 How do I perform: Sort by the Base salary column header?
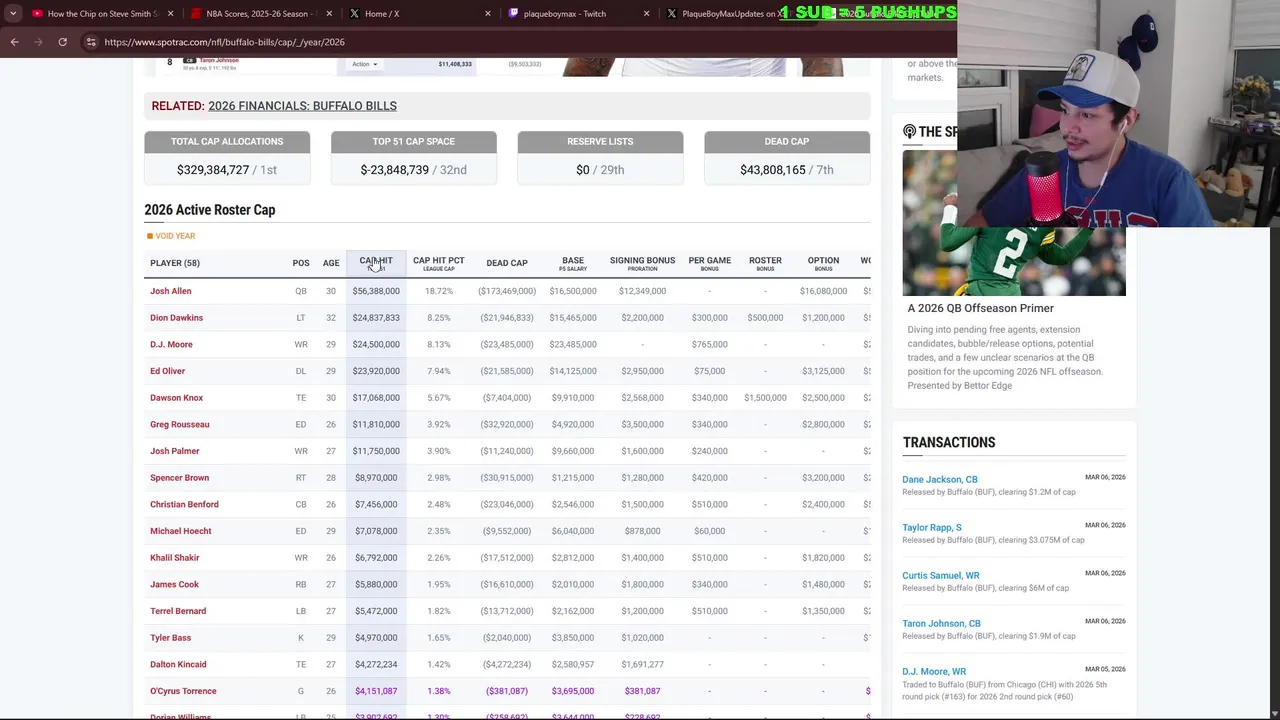click(573, 263)
